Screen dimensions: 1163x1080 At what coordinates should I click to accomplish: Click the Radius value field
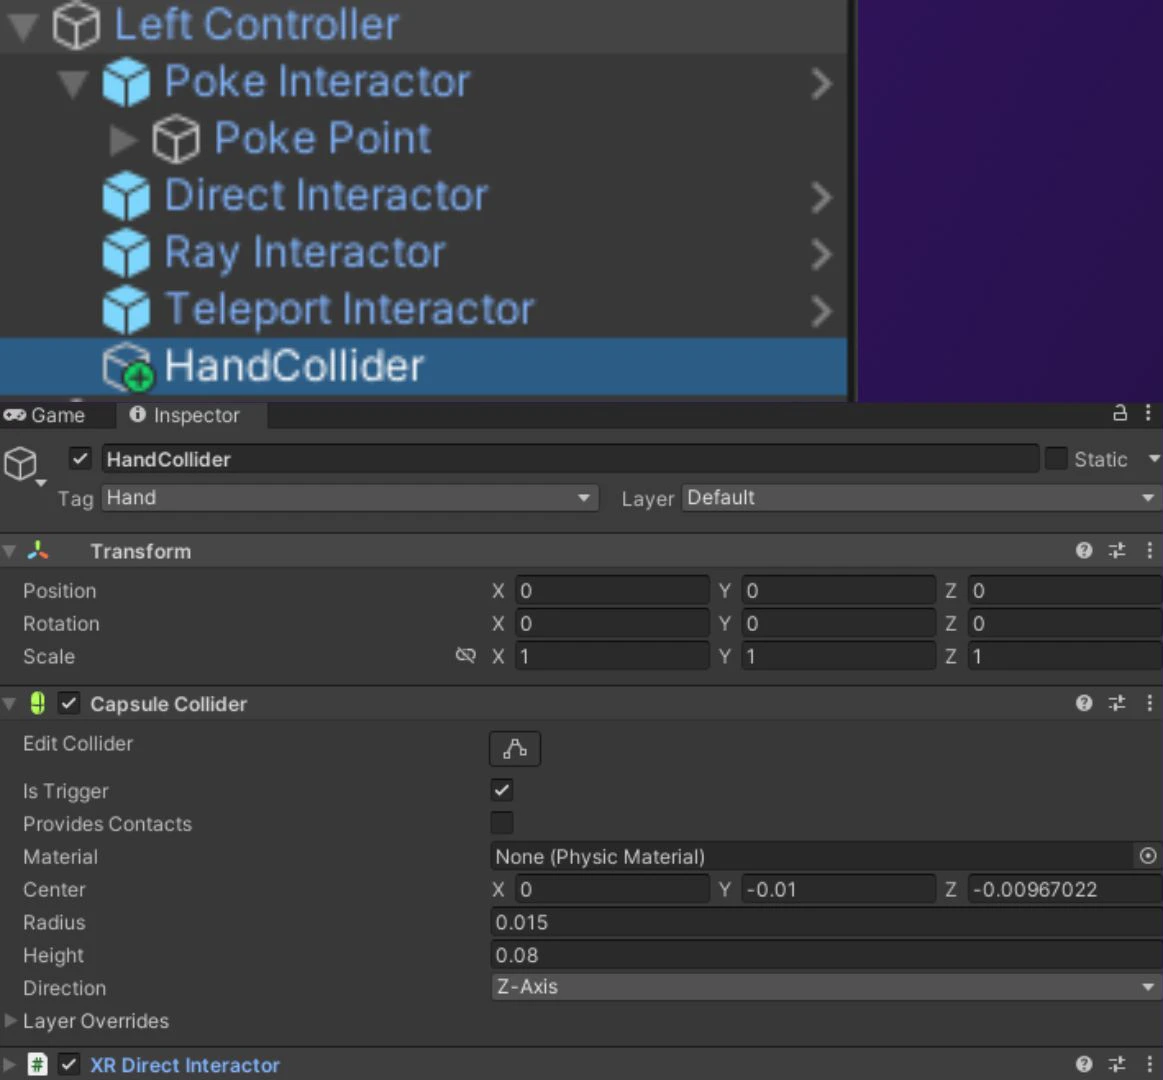826,923
